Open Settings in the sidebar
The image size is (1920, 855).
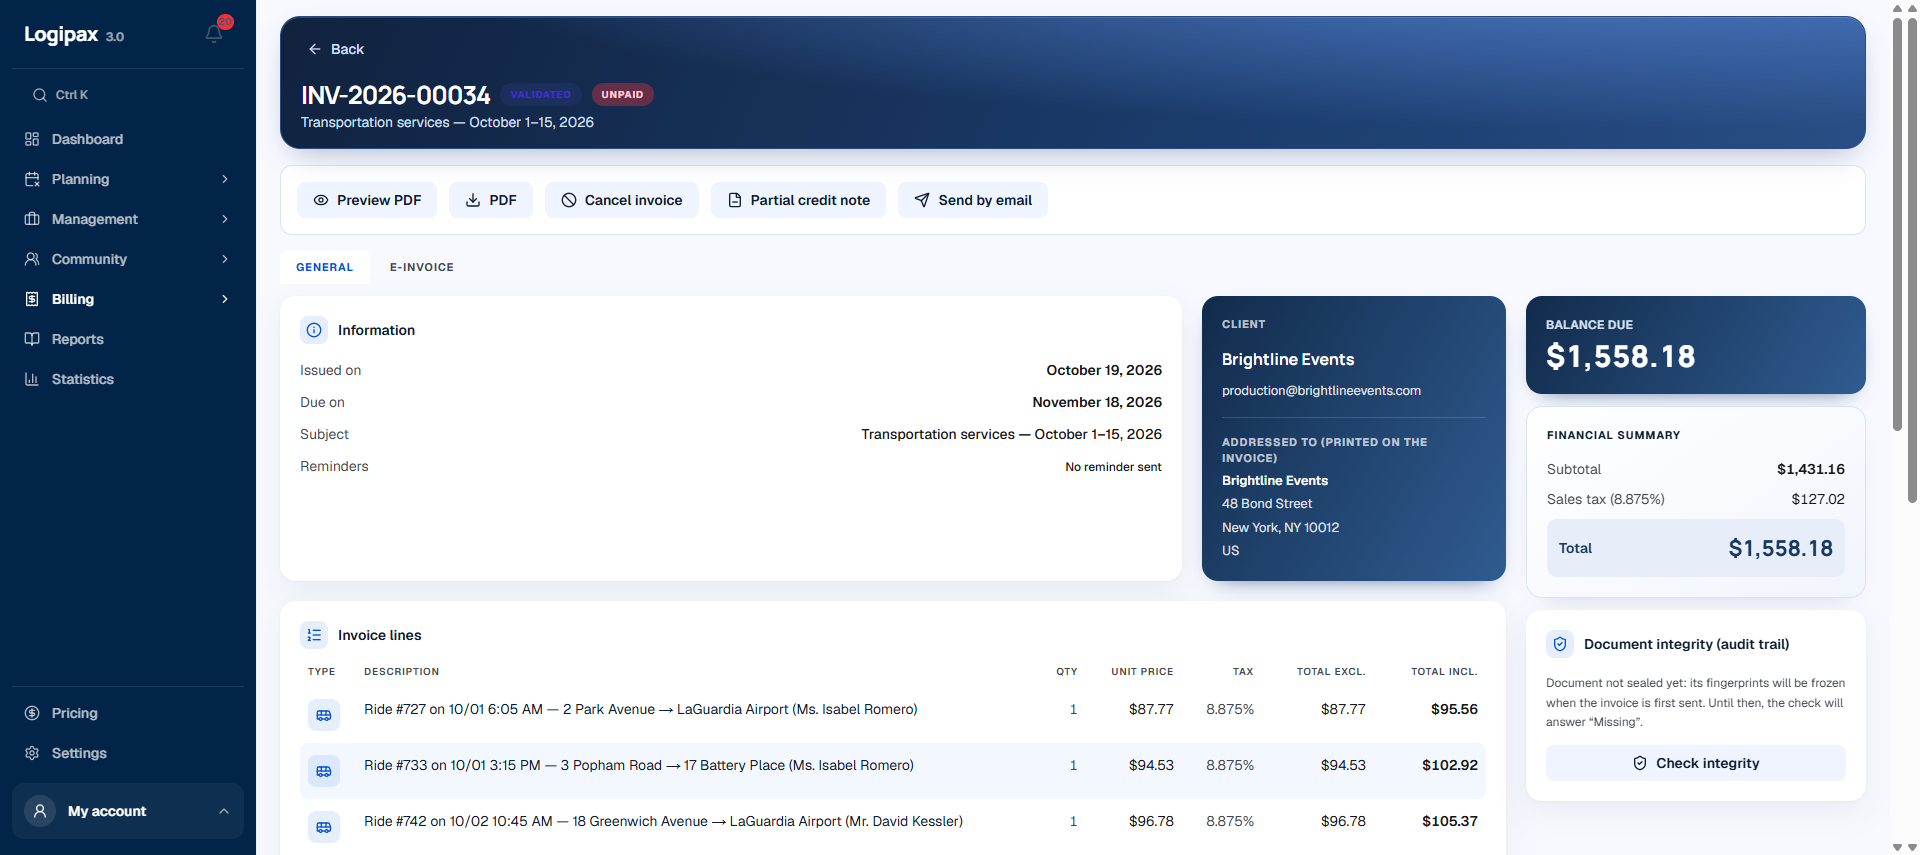pyautogui.click(x=128, y=753)
